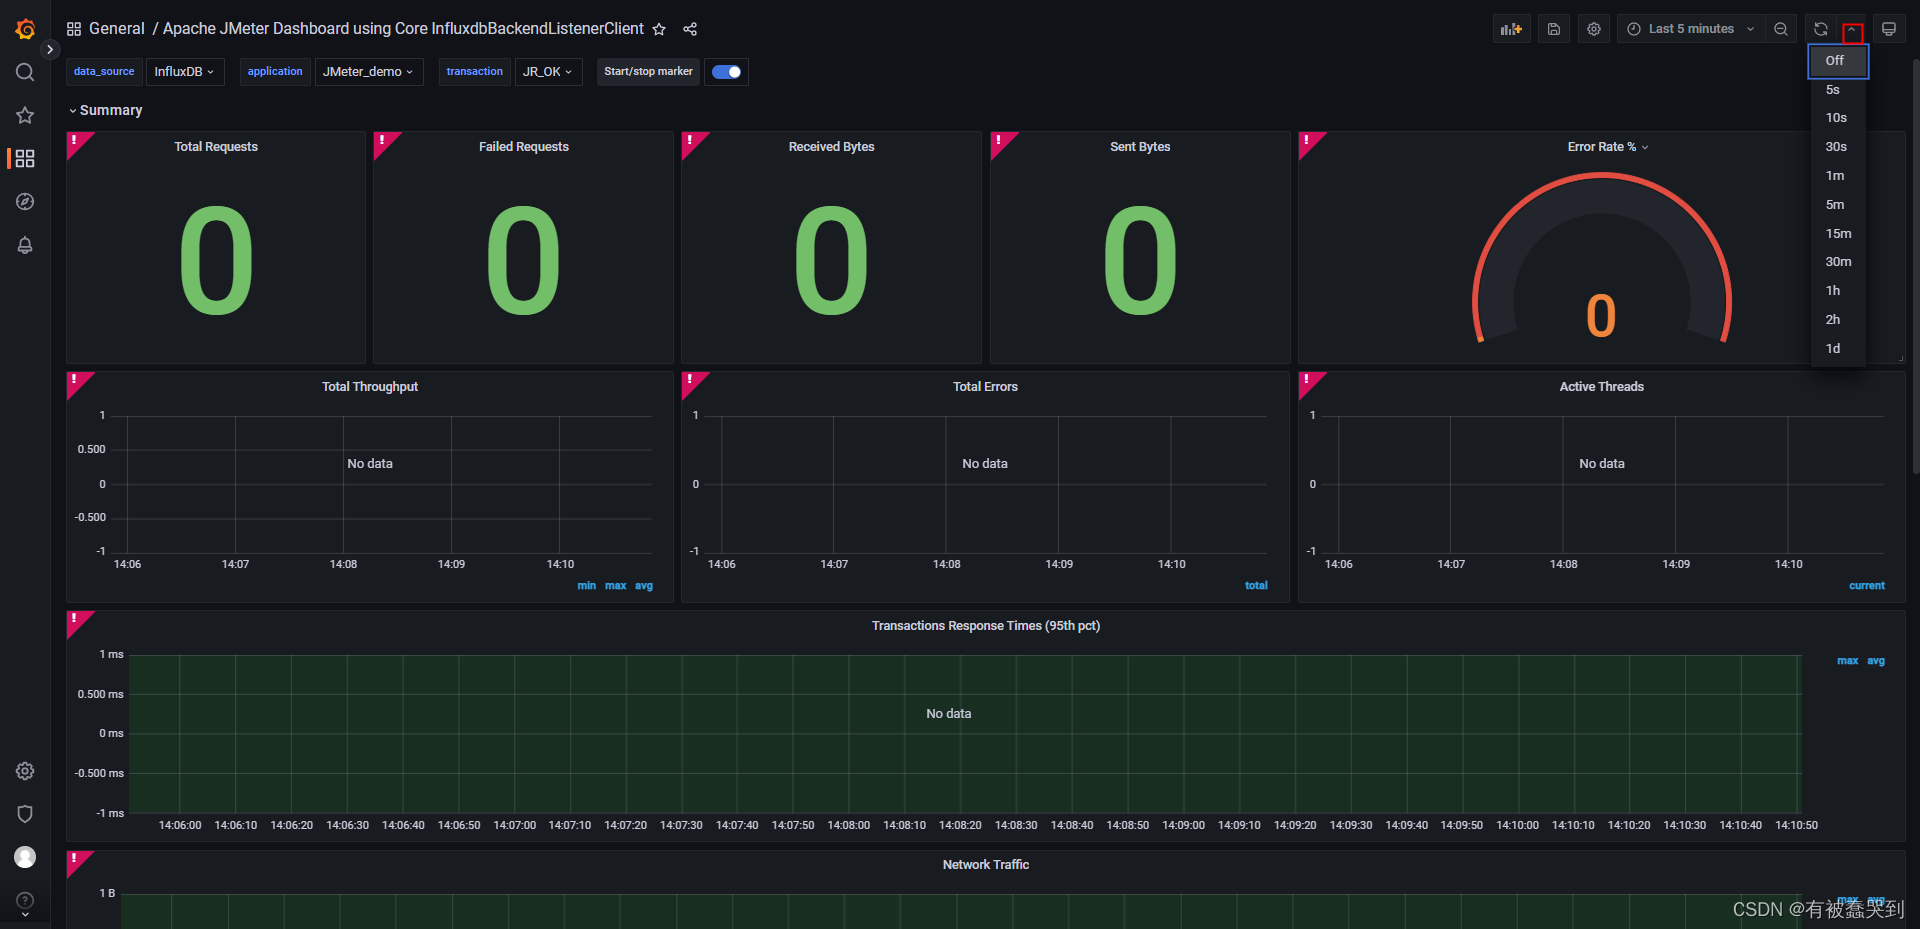The image size is (1920, 929).
Task: Mark dashboard as favorite with star icon
Action: [x=659, y=29]
